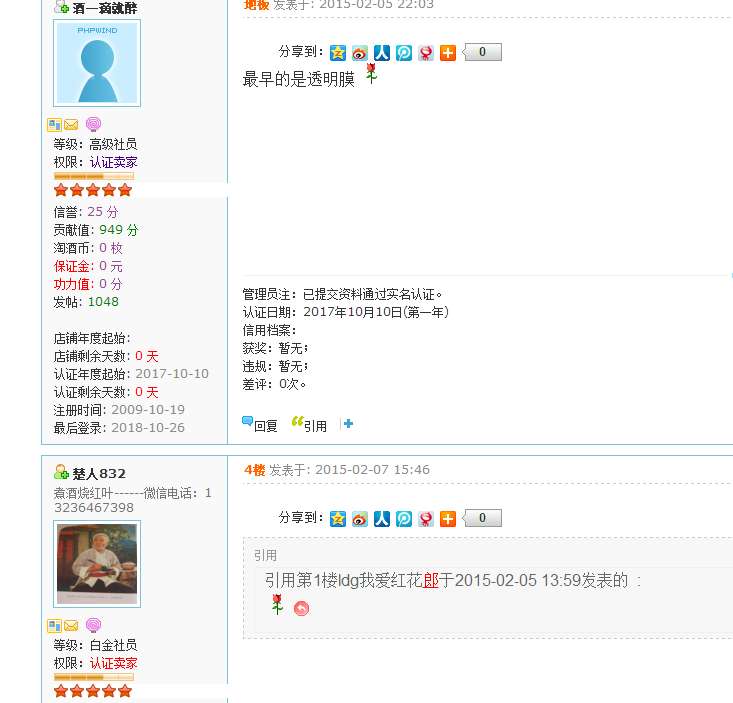Quote the 最早的是透明膜 post
Screen dimensions: 733x703
(309, 424)
